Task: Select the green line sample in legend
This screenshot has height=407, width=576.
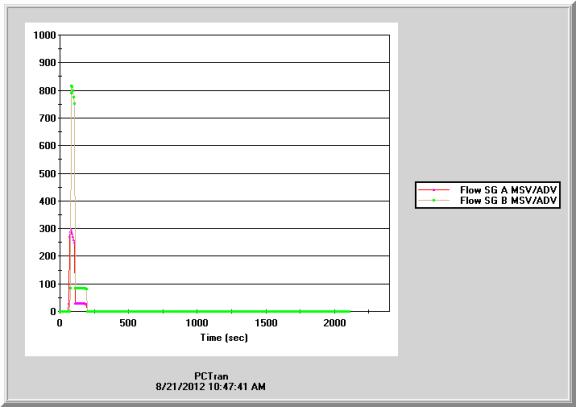Action: 434,201
